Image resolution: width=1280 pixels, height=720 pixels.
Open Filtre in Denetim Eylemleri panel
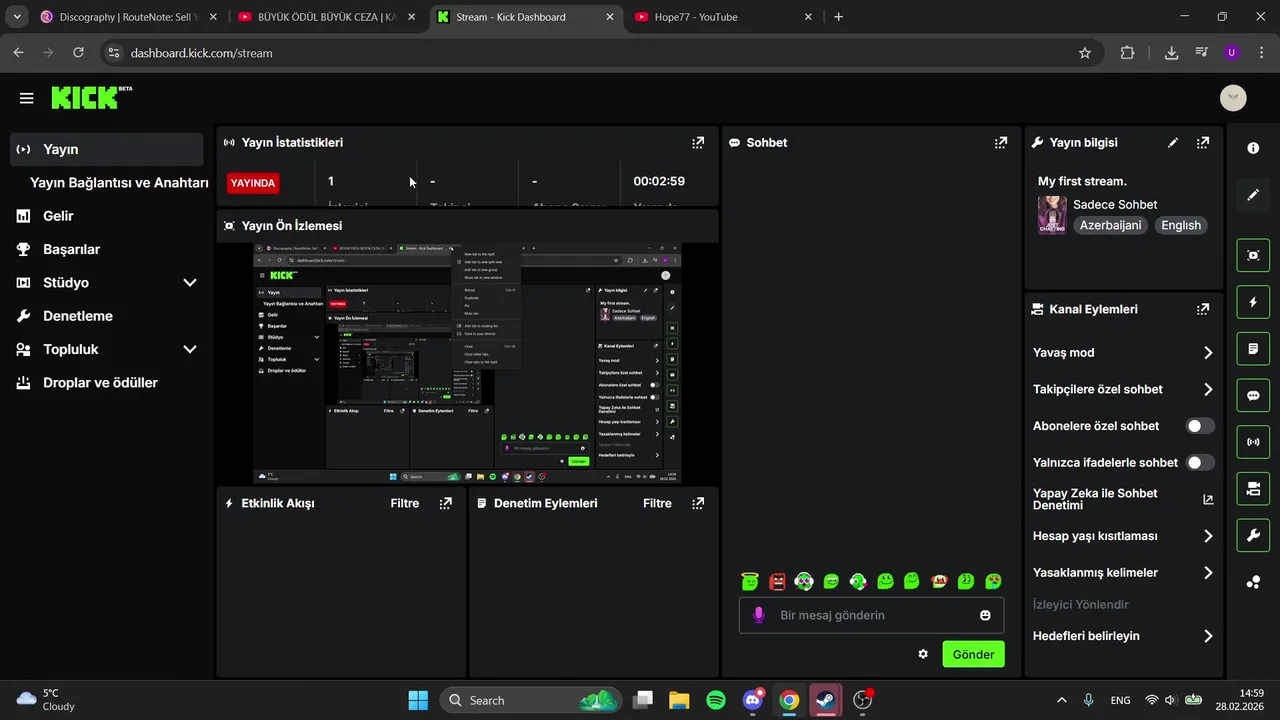(x=657, y=503)
